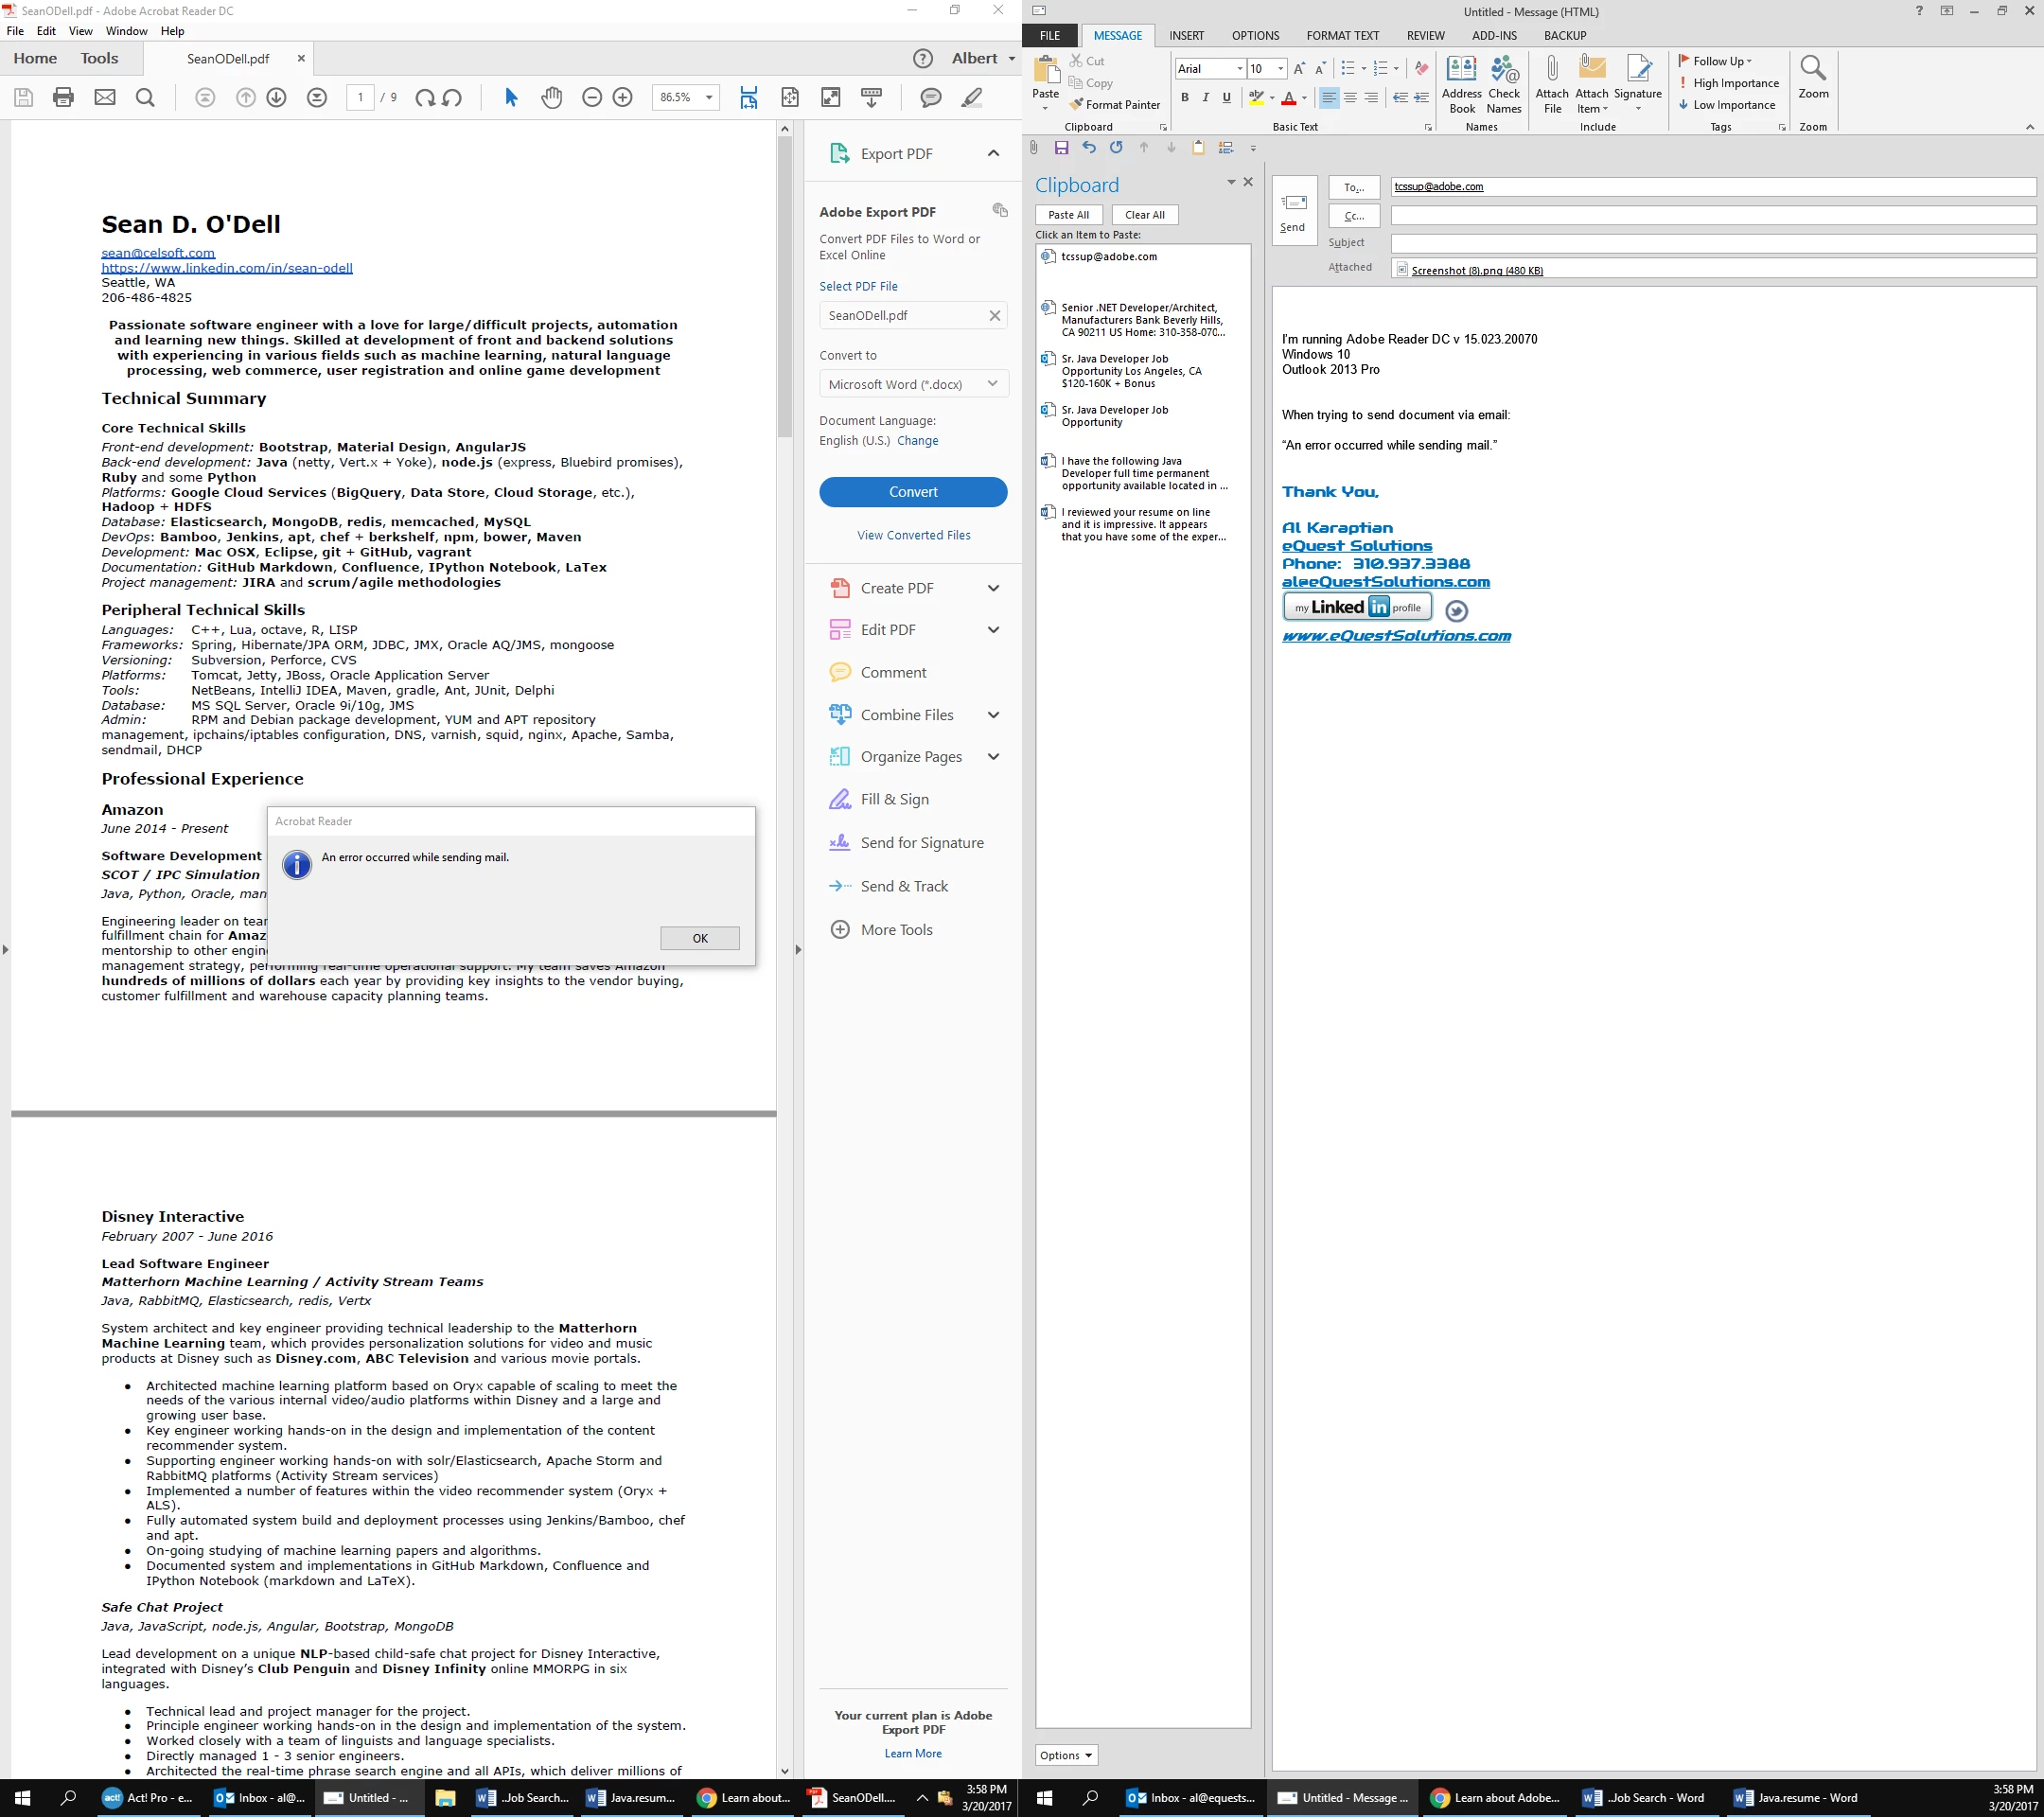Select the hand pan tool
Screen dimensions: 2044x1817
point(551,97)
